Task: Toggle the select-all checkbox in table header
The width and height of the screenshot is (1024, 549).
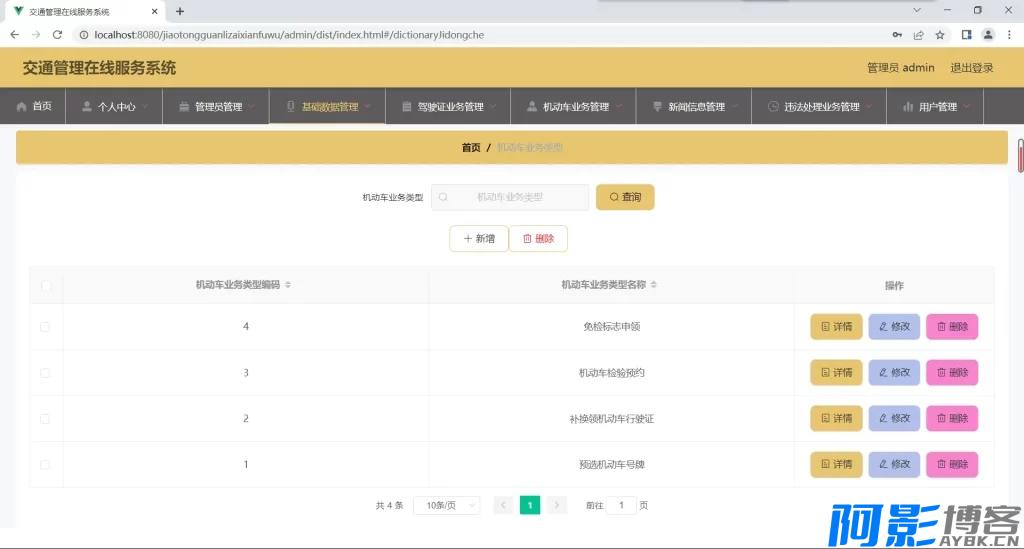Action: tap(46, 285)
